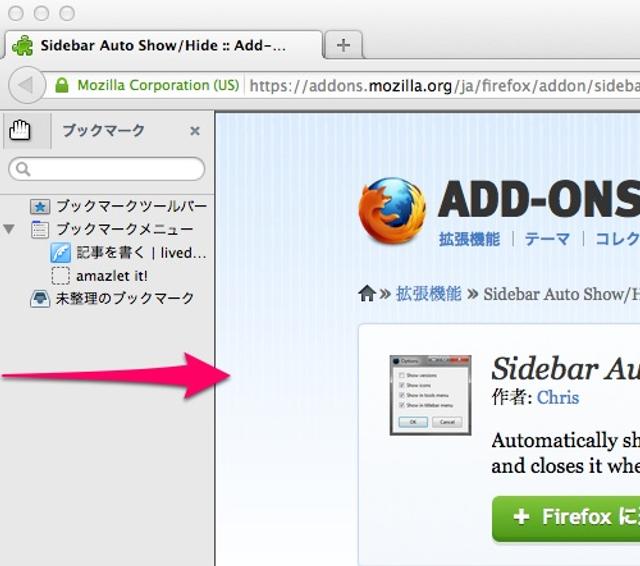Open the amazlet it! bookmarklet
The image size is (640, 566).
tap(100, 276)
